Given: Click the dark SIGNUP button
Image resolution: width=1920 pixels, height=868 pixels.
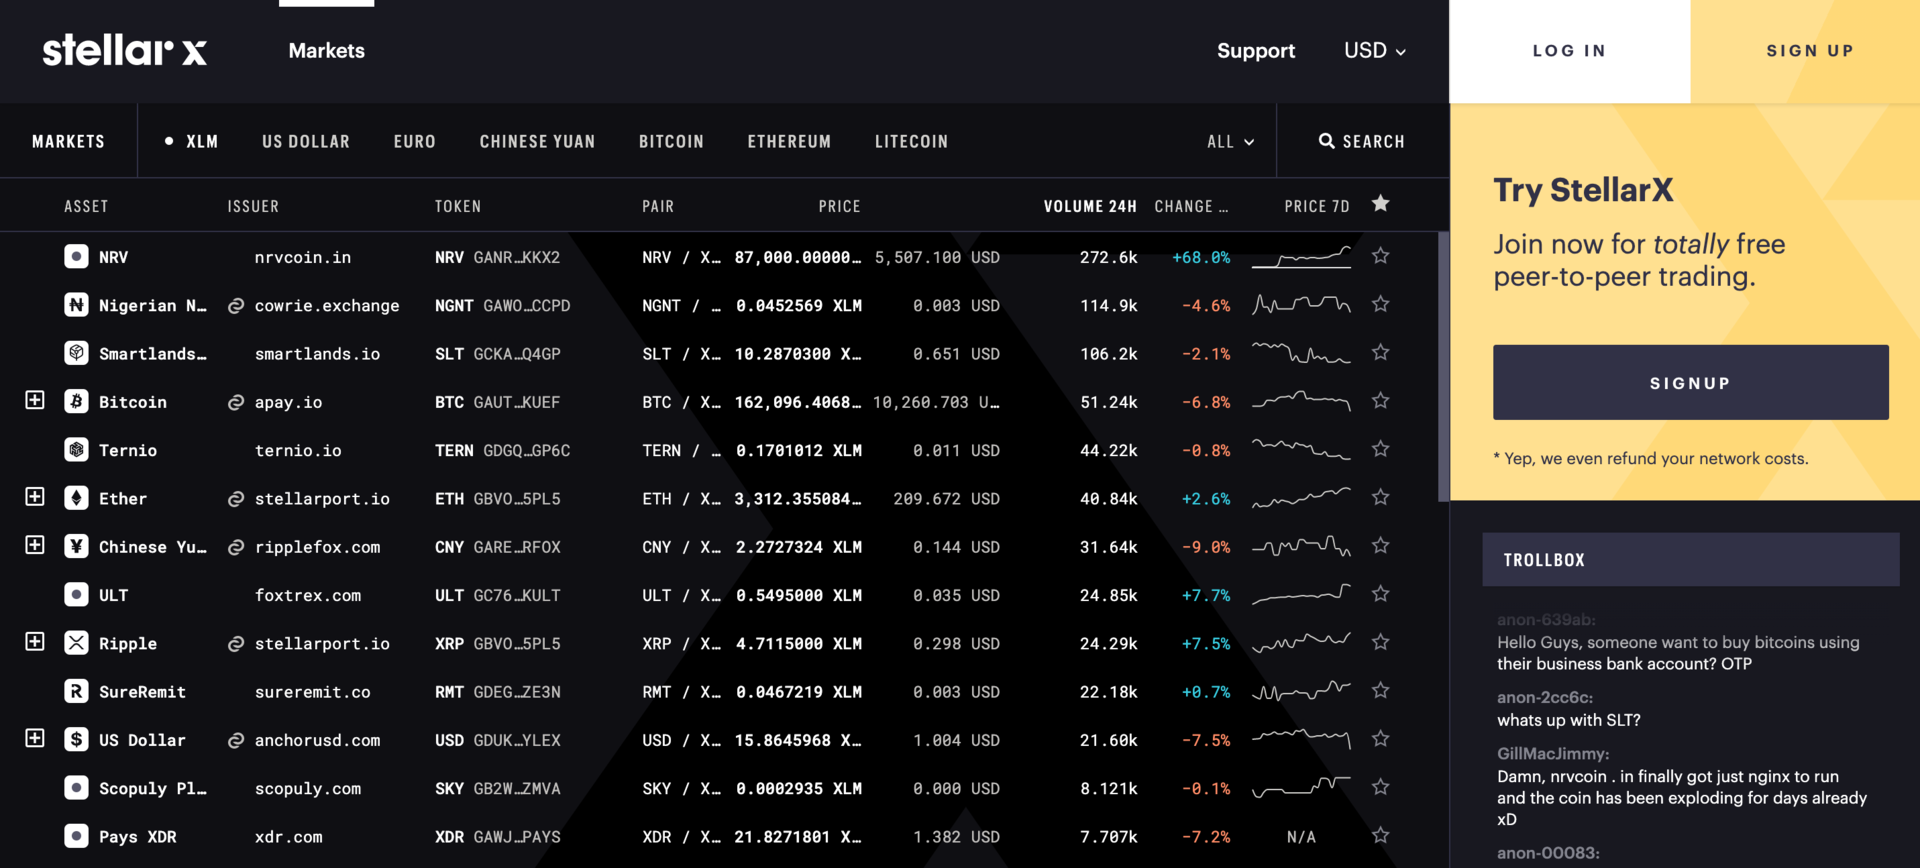Looking at the screenshot, I should pos(1690,383).
